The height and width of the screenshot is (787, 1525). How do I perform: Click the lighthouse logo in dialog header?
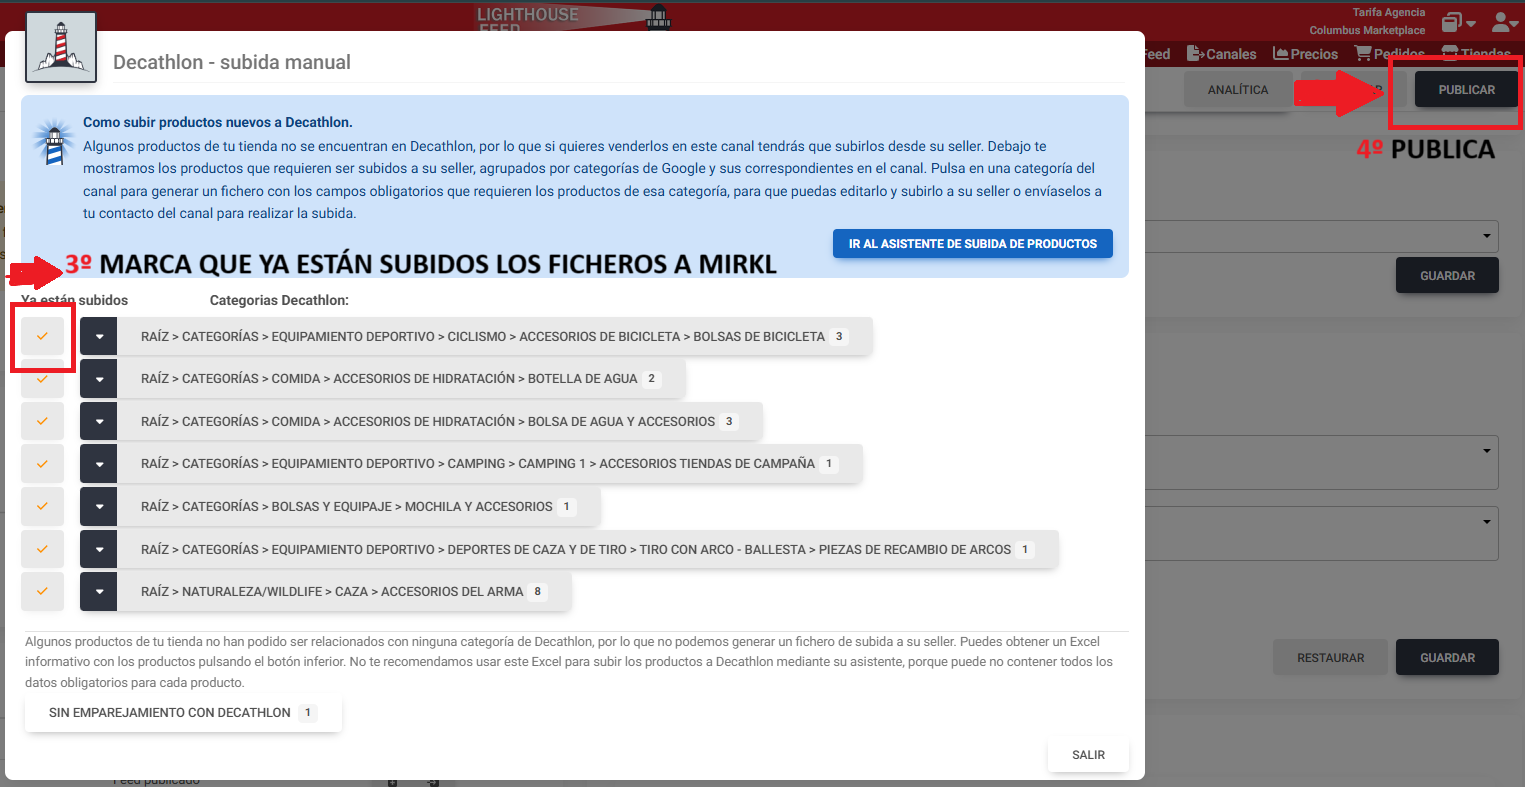click(x=60, y=47)
